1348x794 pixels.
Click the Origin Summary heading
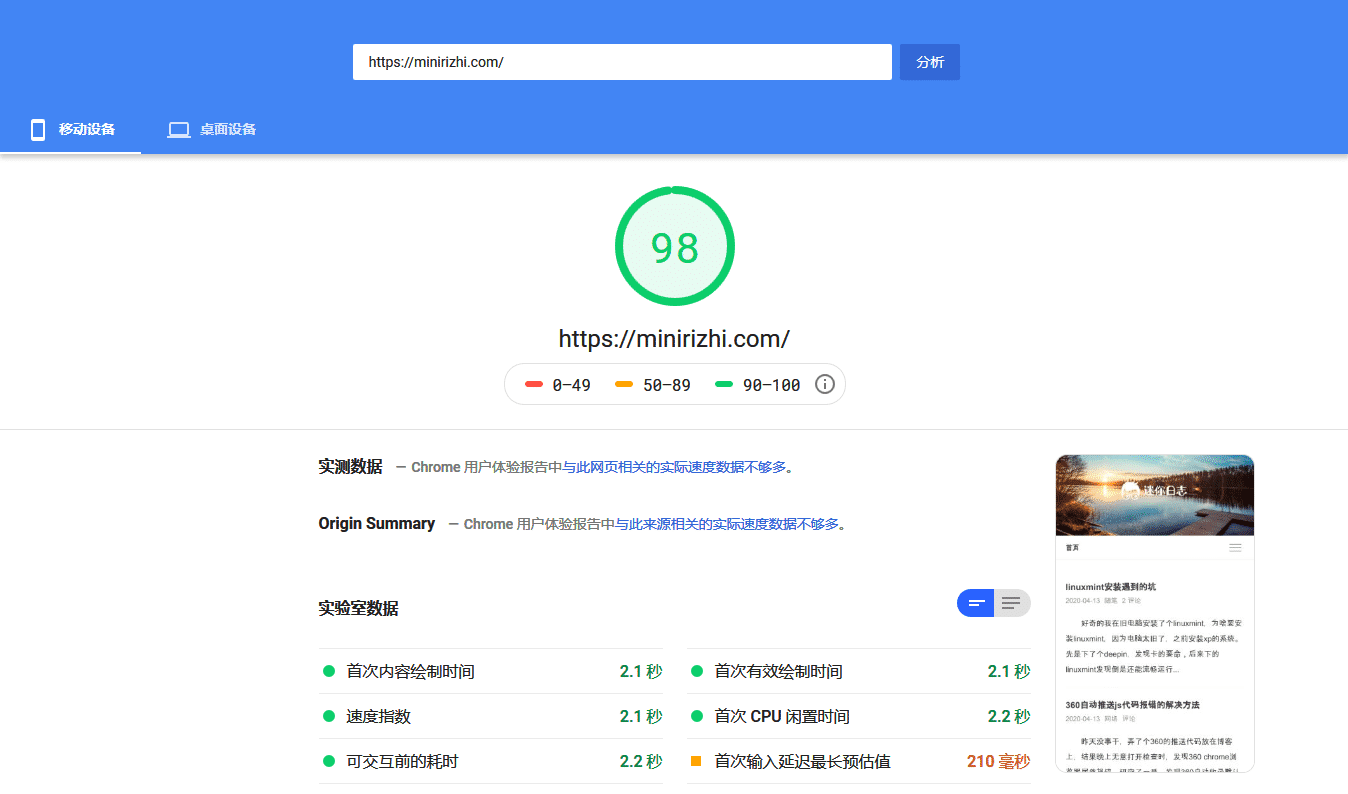click(x=376, y=523)
